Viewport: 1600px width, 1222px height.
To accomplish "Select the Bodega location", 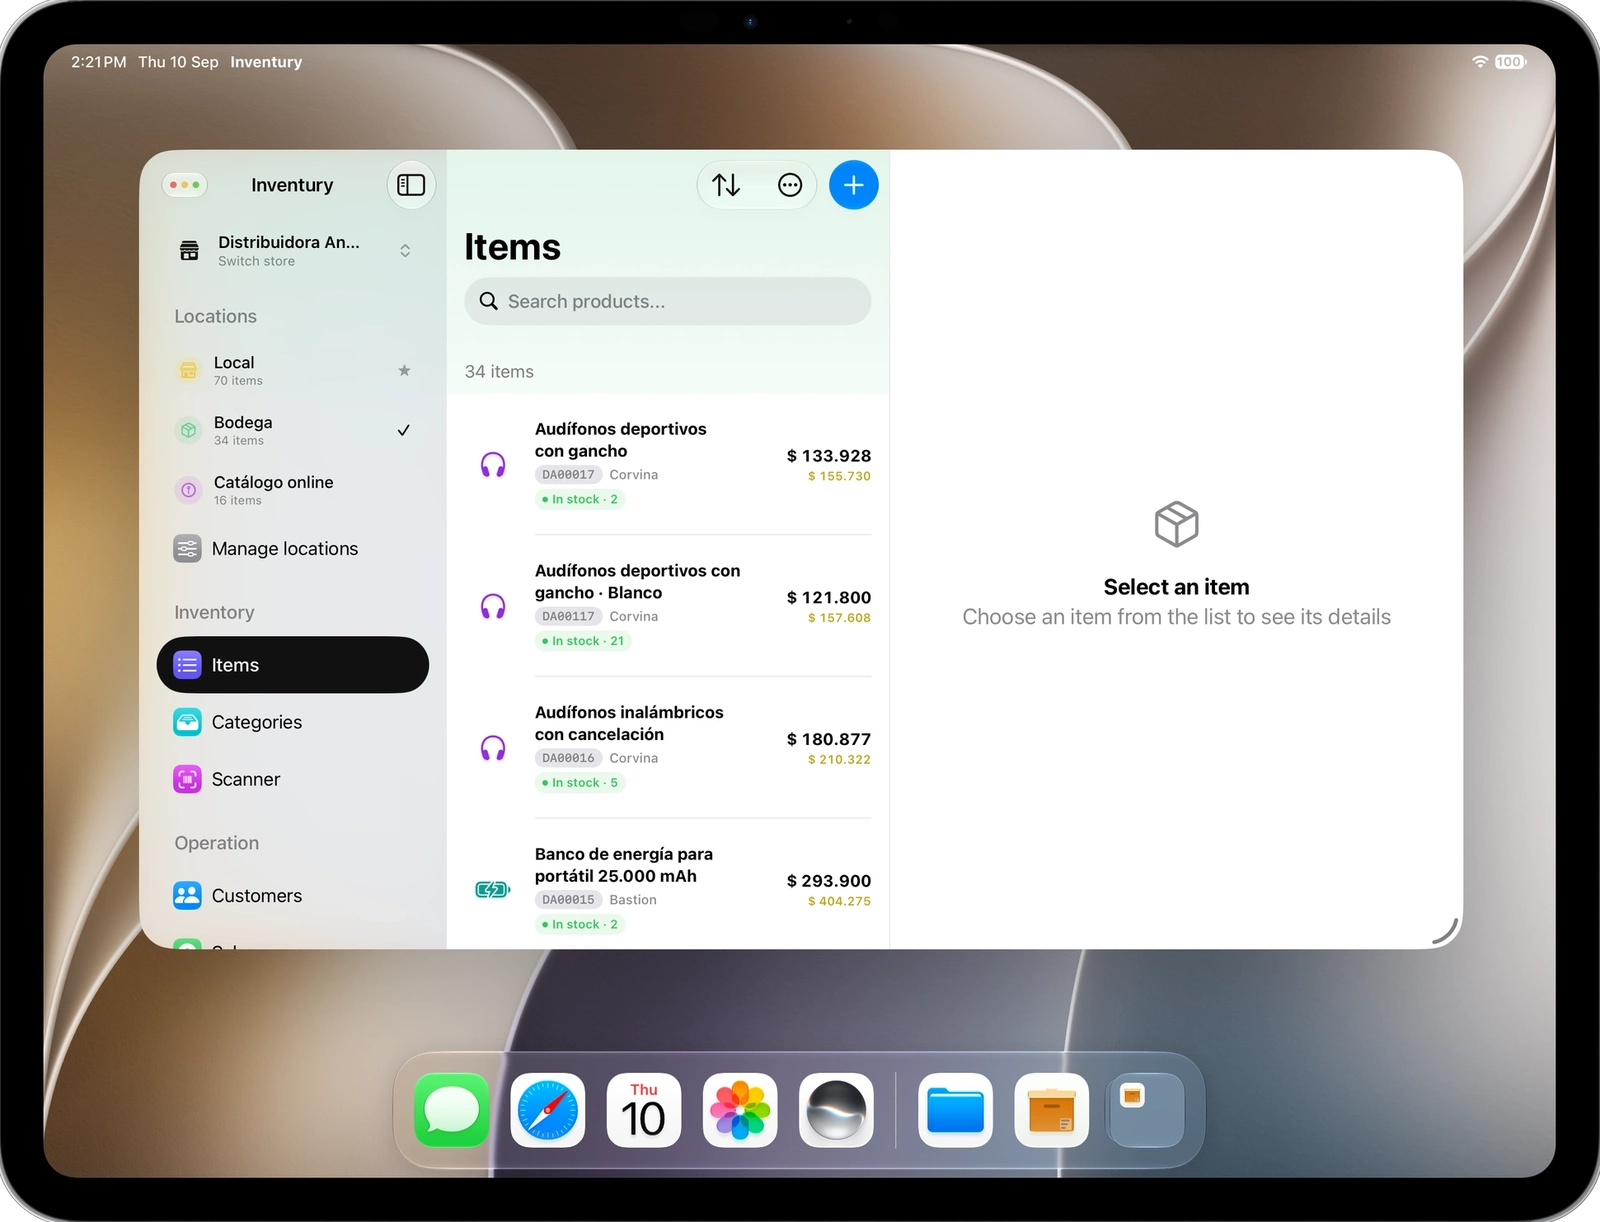I will (x=293, y=430).
